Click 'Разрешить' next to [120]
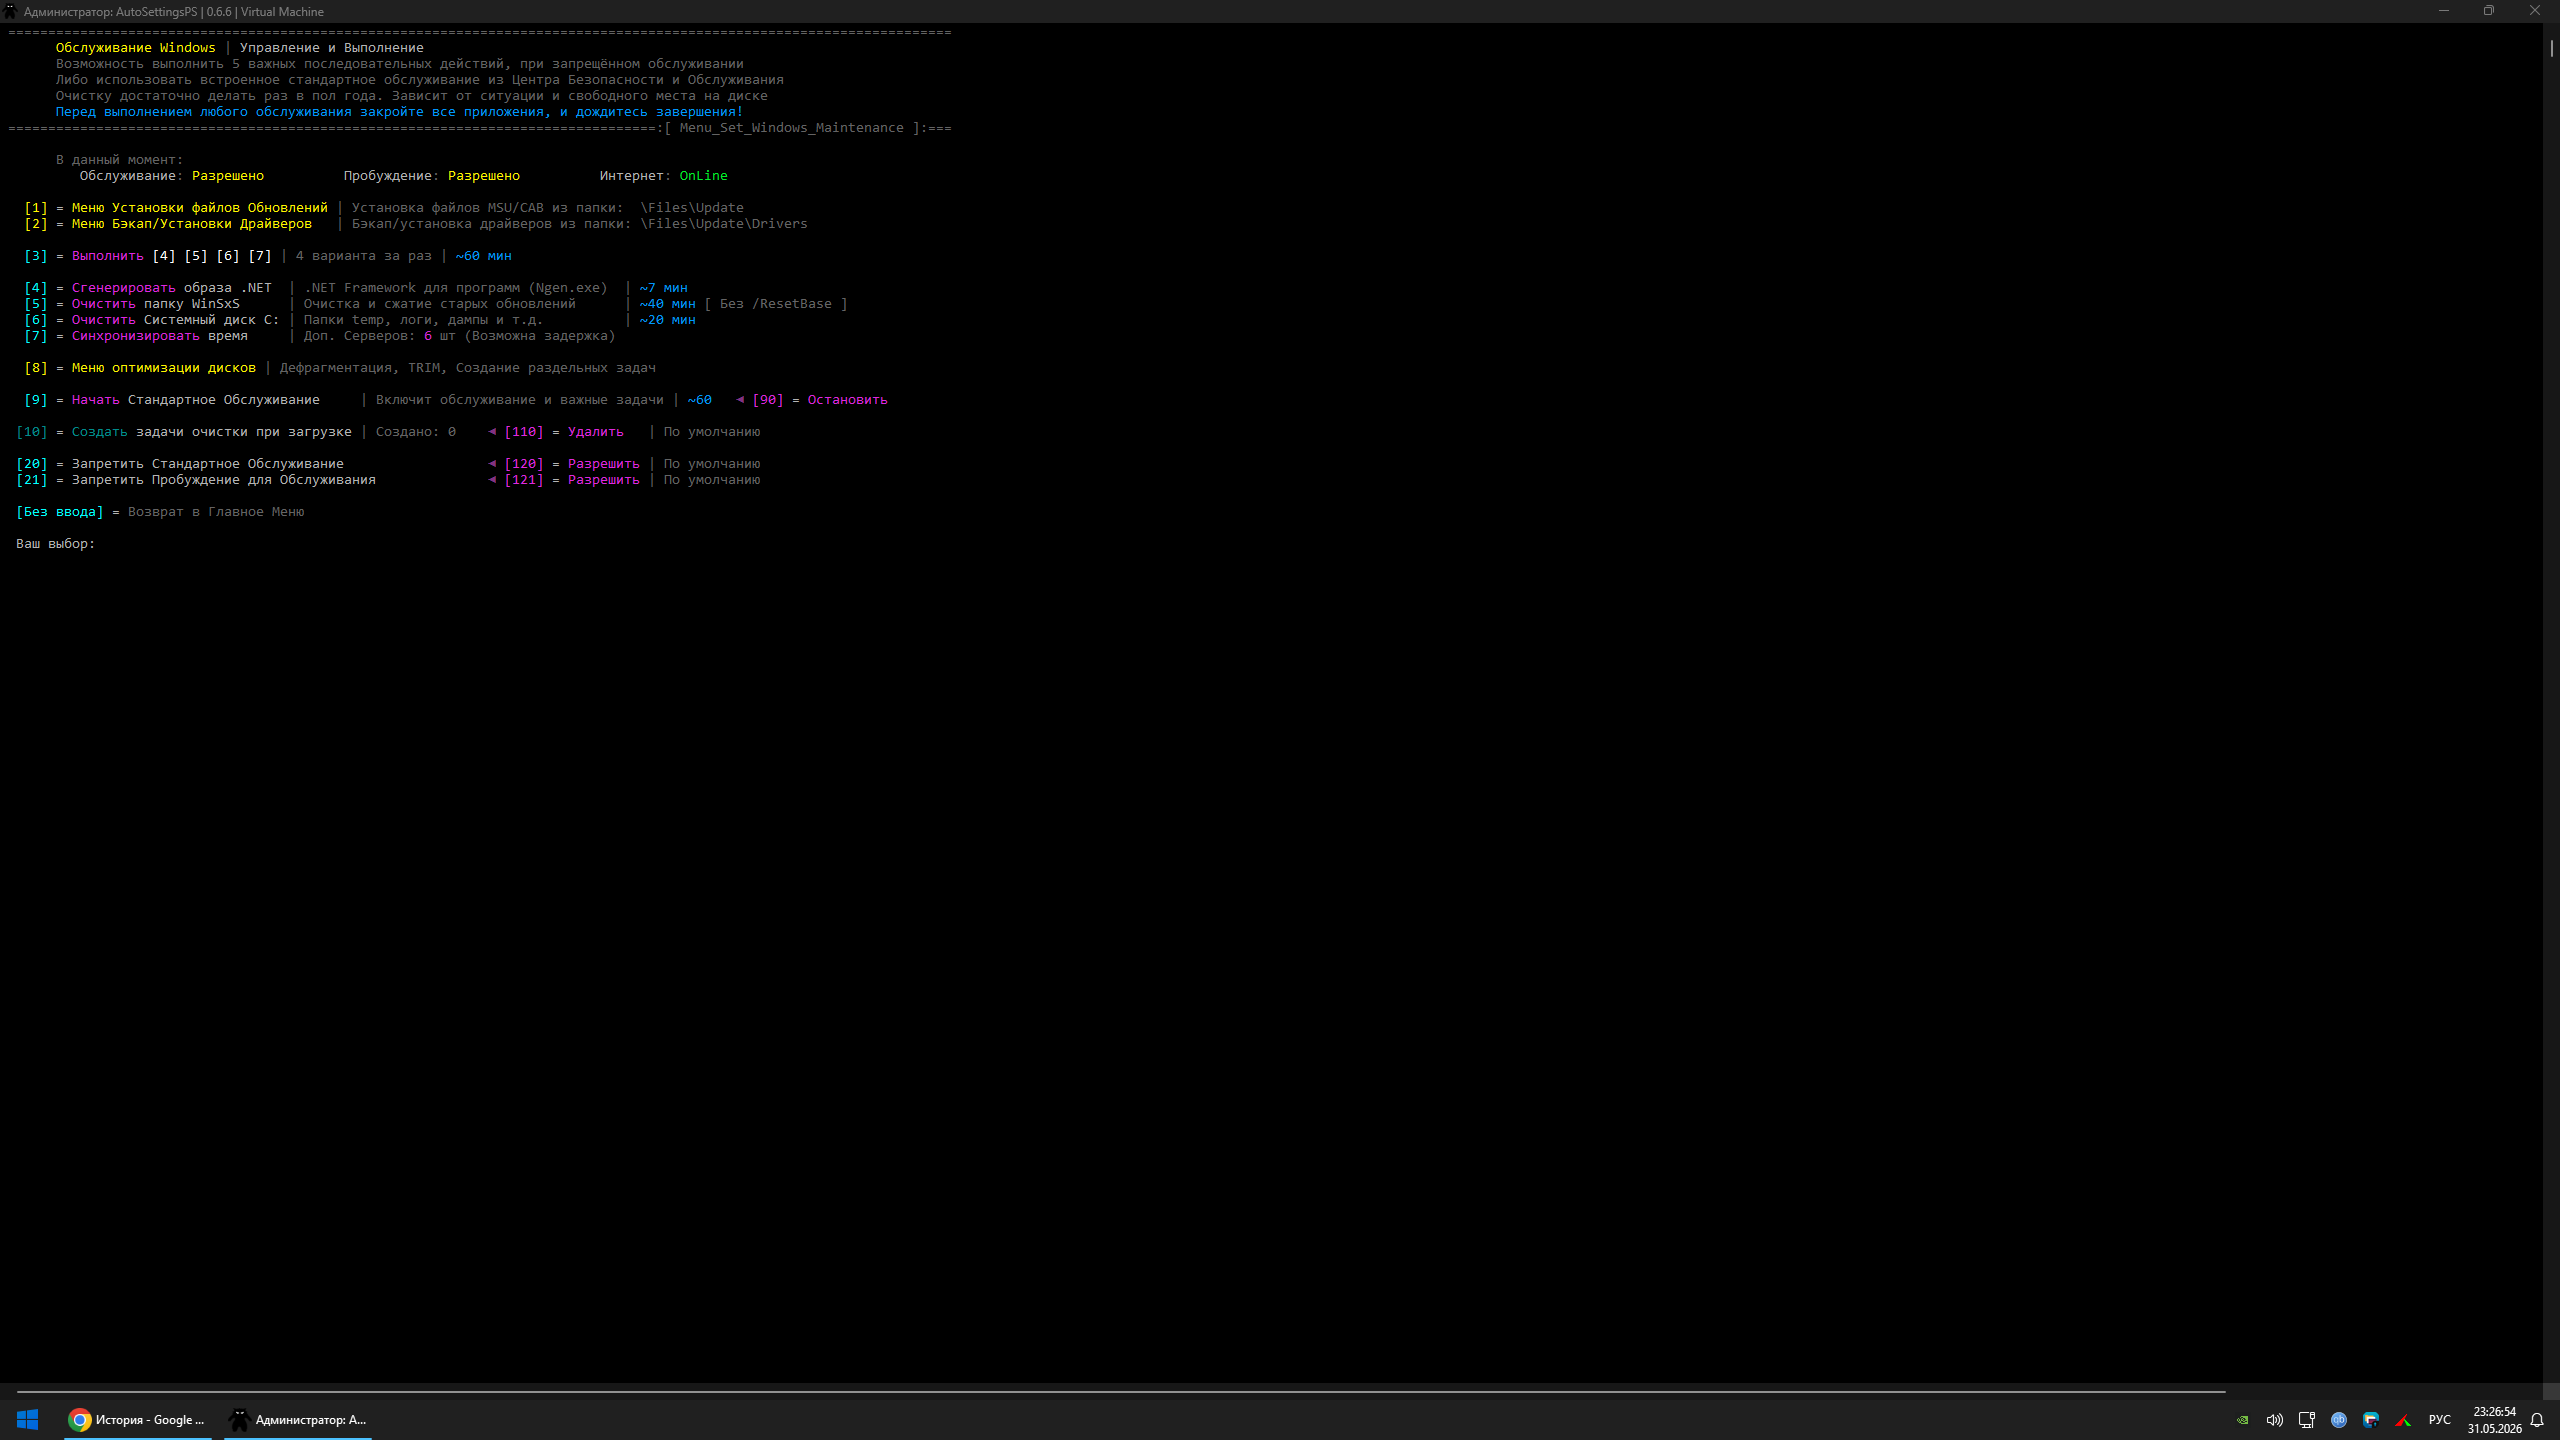This screenshot has width=2560, height=1440. click(x=604, y=464)
